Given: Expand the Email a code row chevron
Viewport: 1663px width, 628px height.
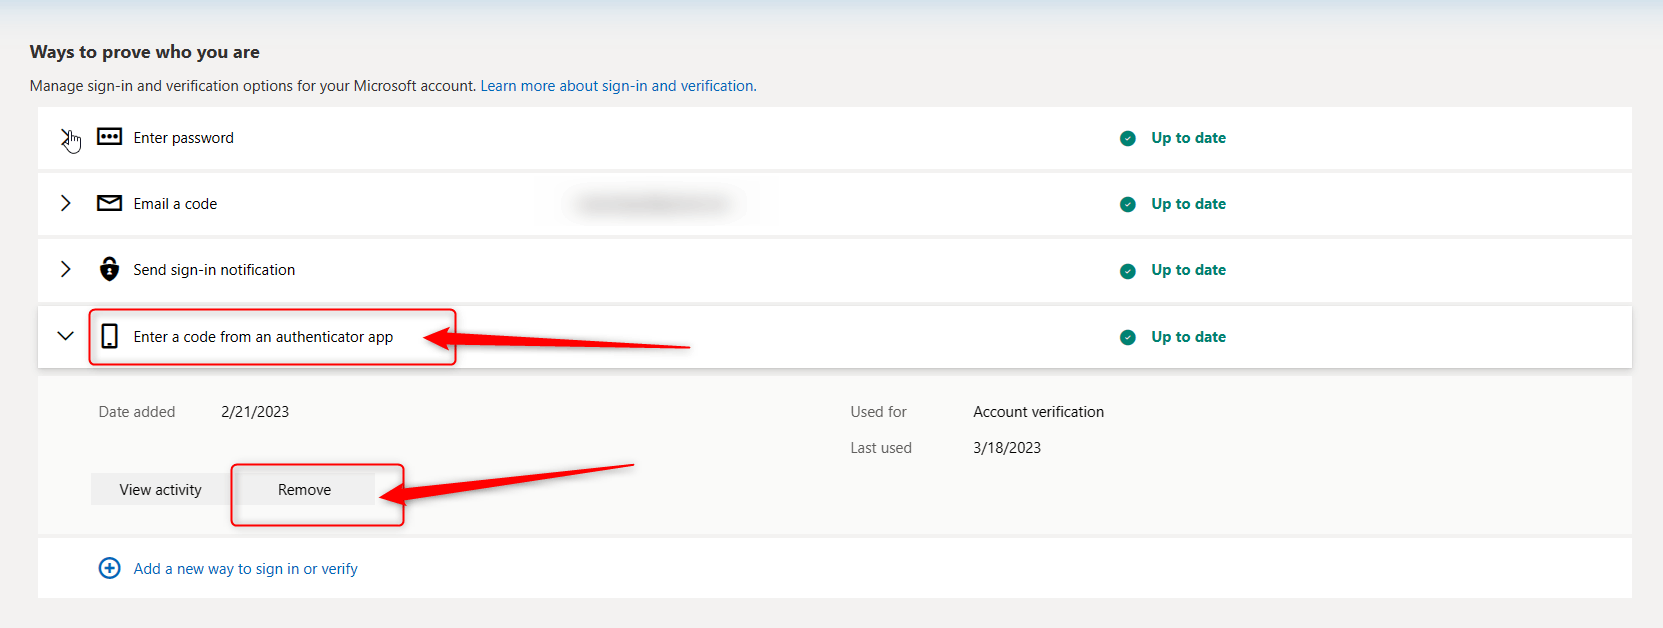Looking at the screenshot, I should [x=66, y=203].
